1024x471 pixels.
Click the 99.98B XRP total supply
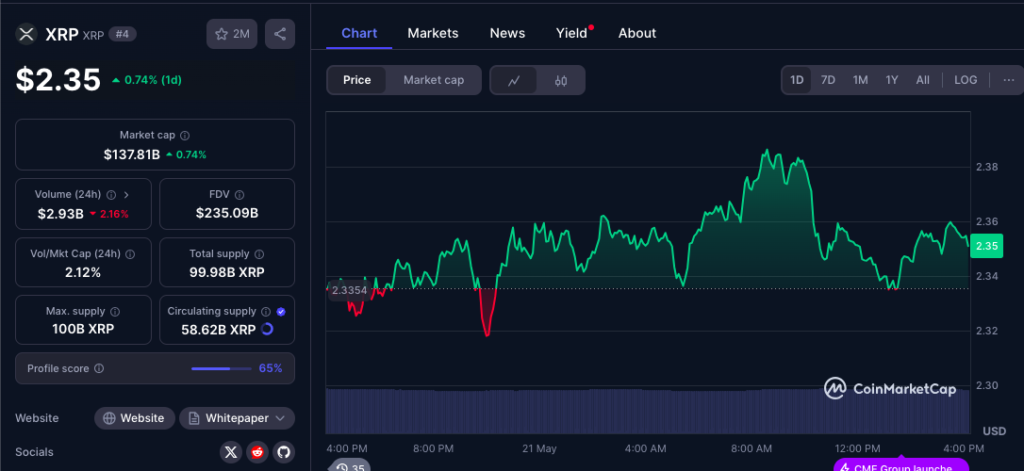point(227,272)
